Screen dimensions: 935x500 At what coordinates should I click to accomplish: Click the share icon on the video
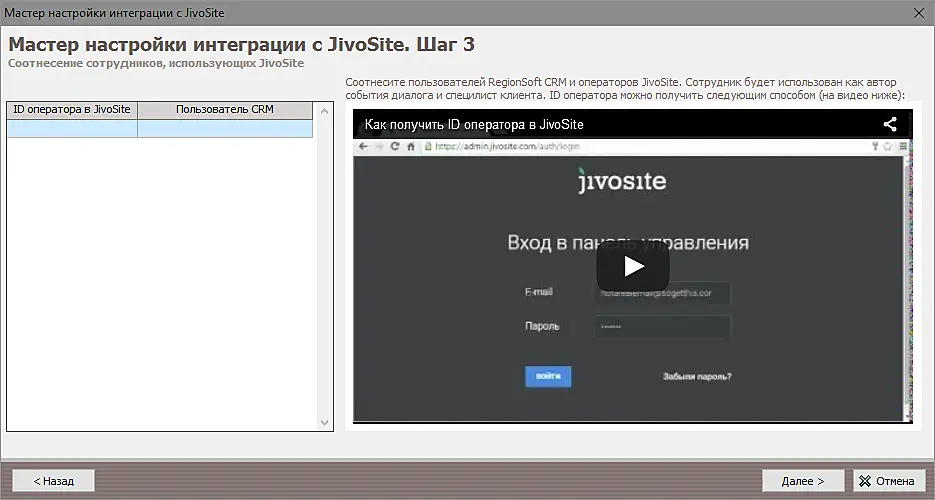[889, 125]
